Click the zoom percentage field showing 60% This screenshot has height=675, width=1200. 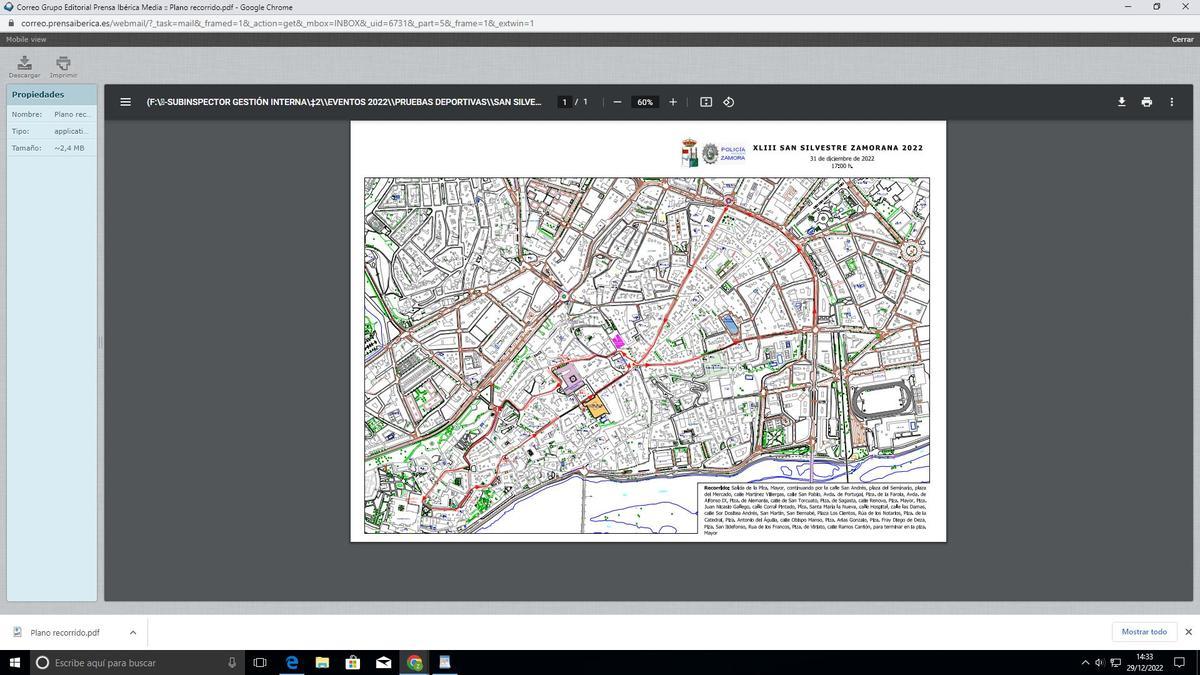point(645,102)
